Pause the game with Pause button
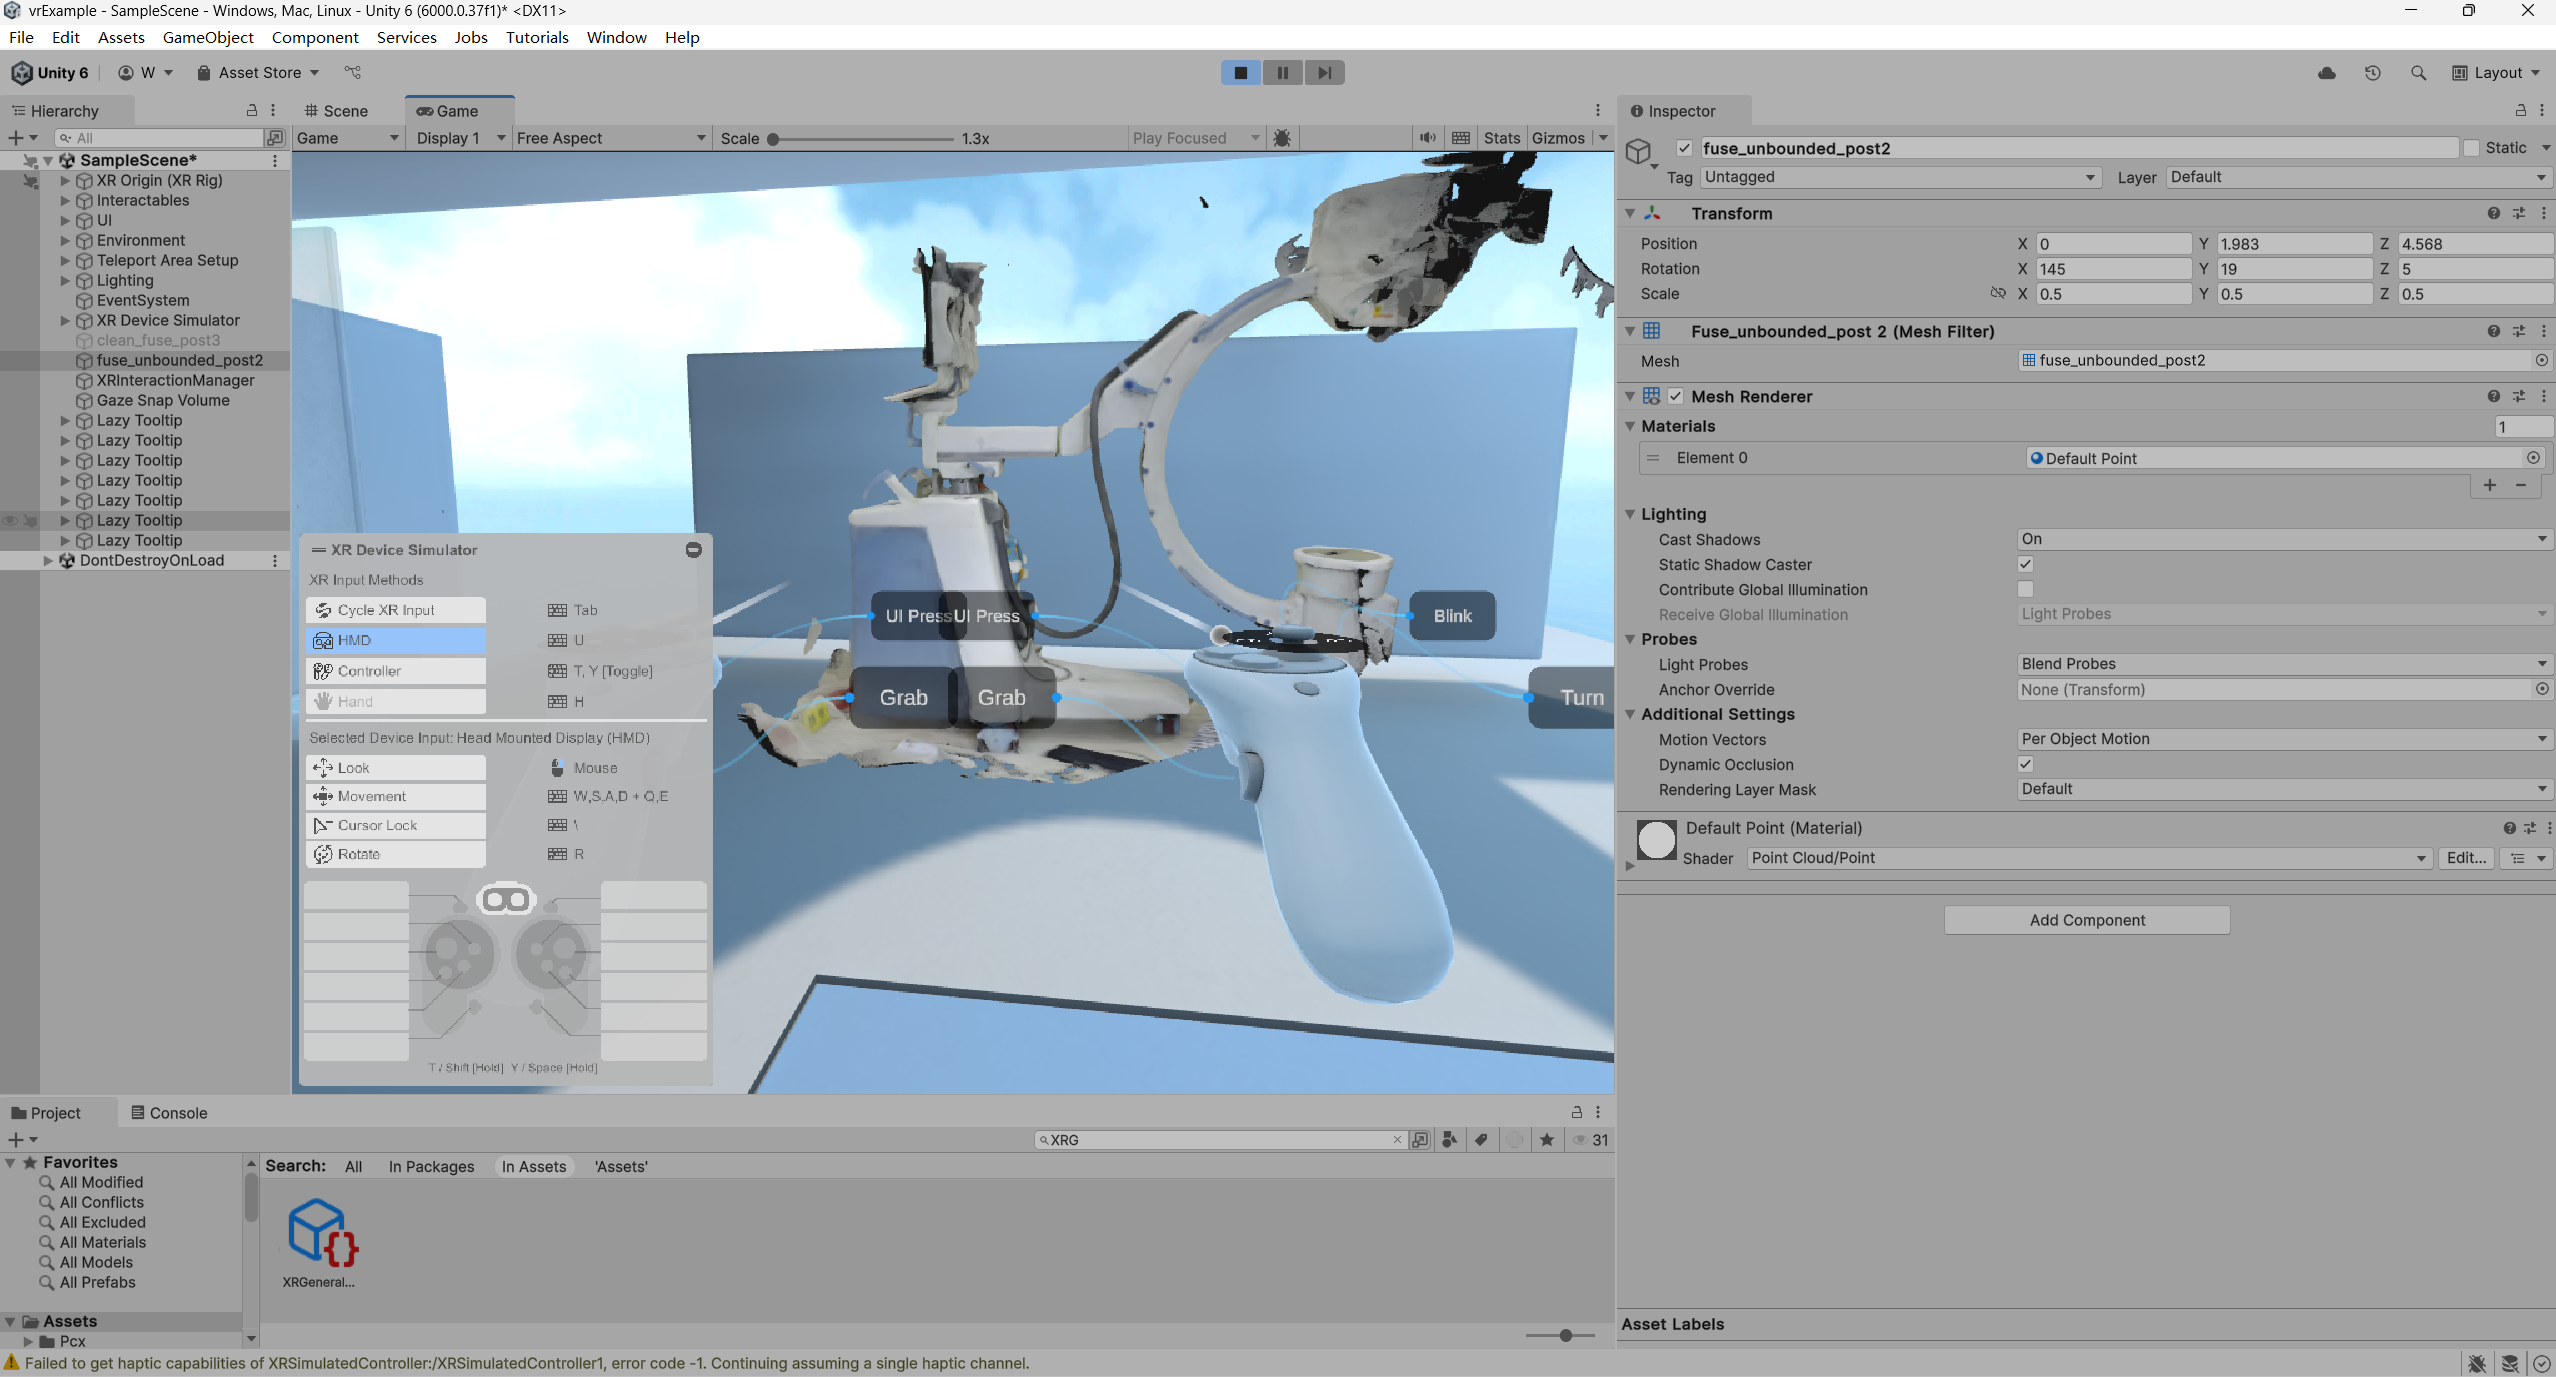 coord(1282,72)
